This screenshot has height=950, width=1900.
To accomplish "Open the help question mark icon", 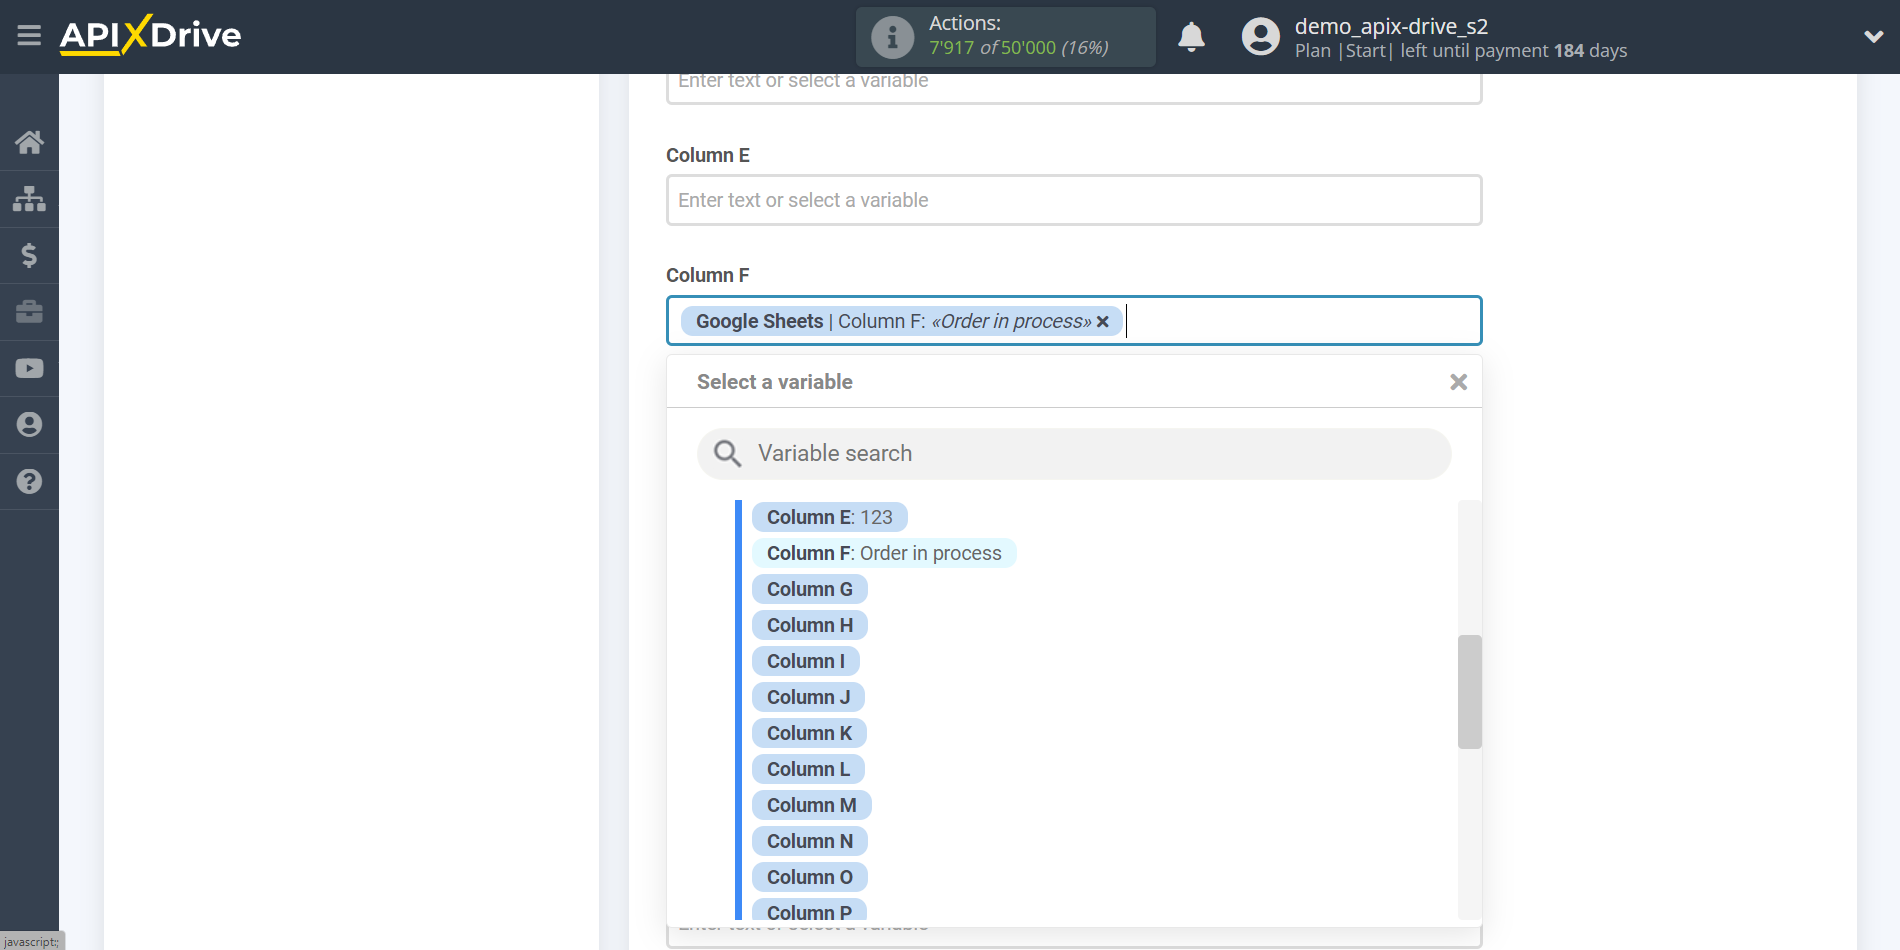I will pyautogui.click(x=29, y=481).
